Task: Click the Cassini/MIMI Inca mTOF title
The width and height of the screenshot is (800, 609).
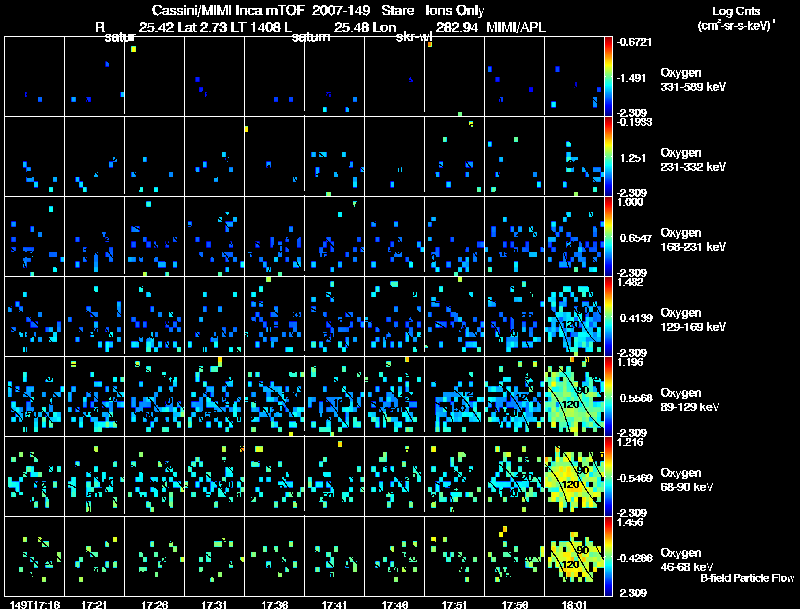Action: (x=228, y=10)
